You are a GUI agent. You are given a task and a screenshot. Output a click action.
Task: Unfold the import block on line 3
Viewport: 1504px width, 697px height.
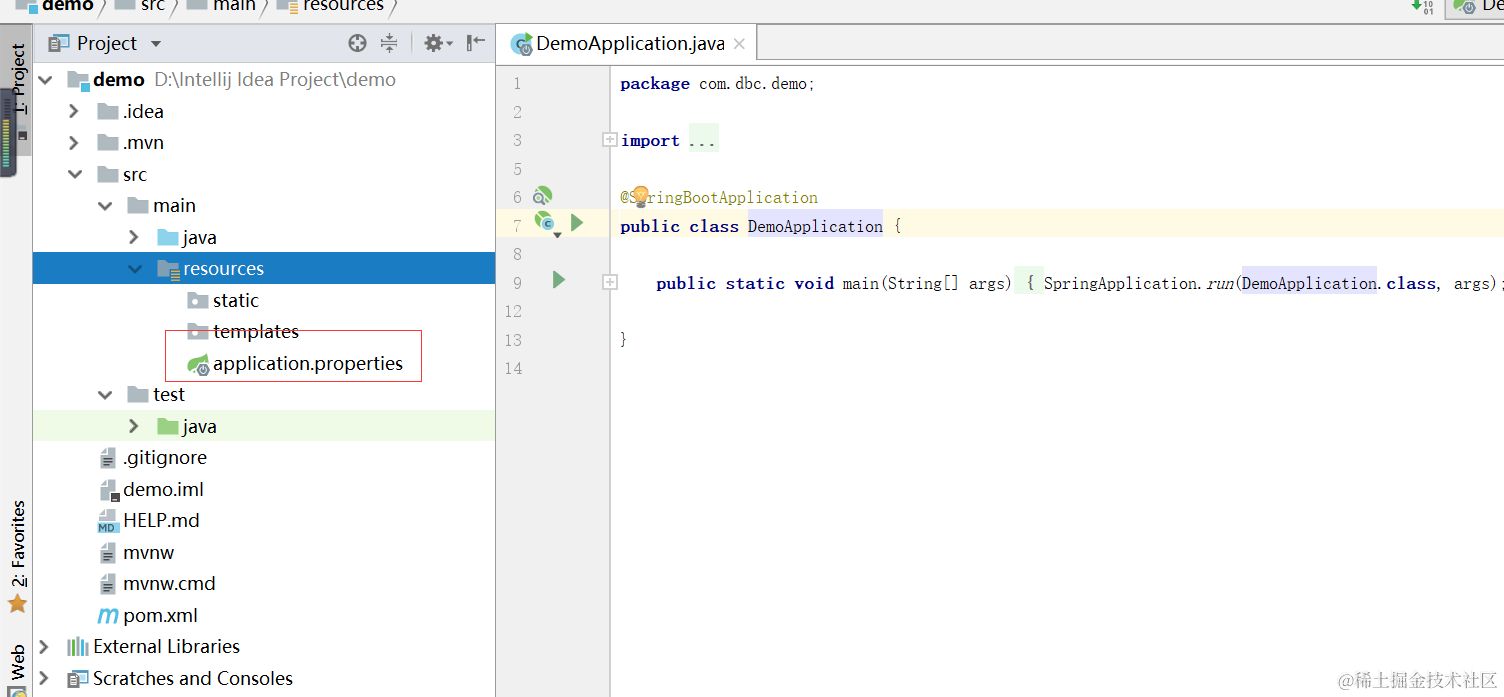(609, 140)
